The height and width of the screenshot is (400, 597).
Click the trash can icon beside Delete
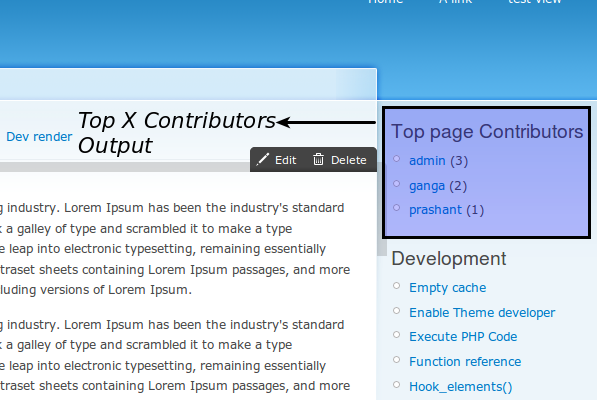[318, 159]
